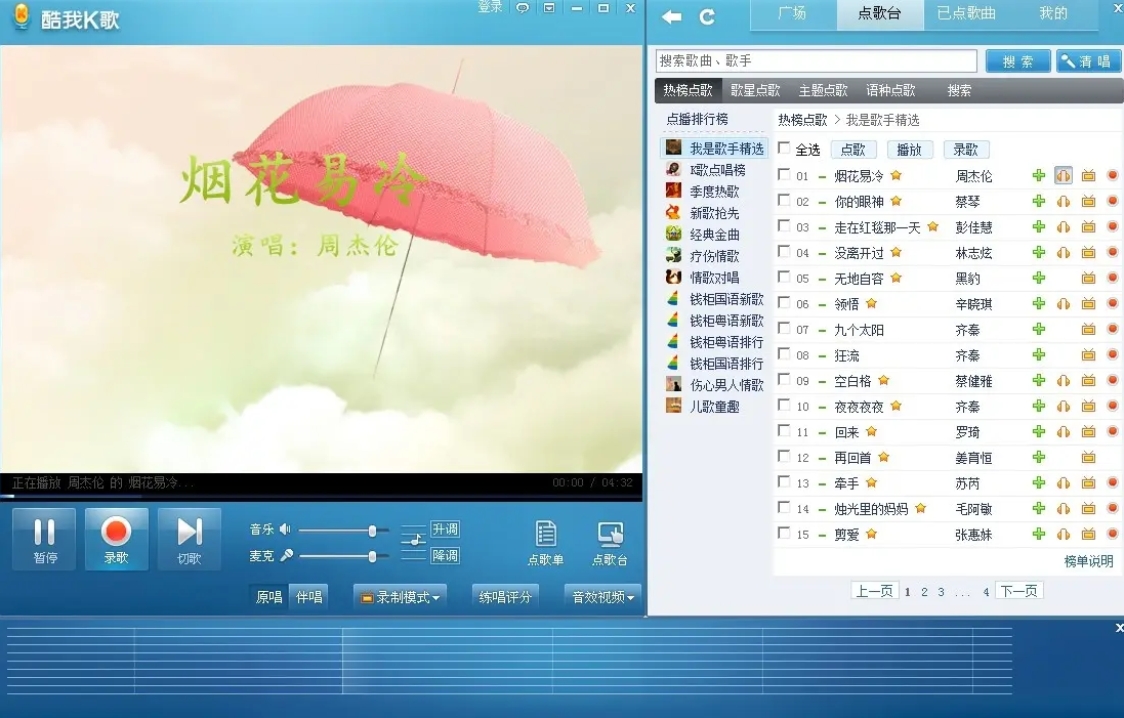Pause playback with the 暂停 button
The height and width of the screenshot is (718, 1124).
[44, 540]
